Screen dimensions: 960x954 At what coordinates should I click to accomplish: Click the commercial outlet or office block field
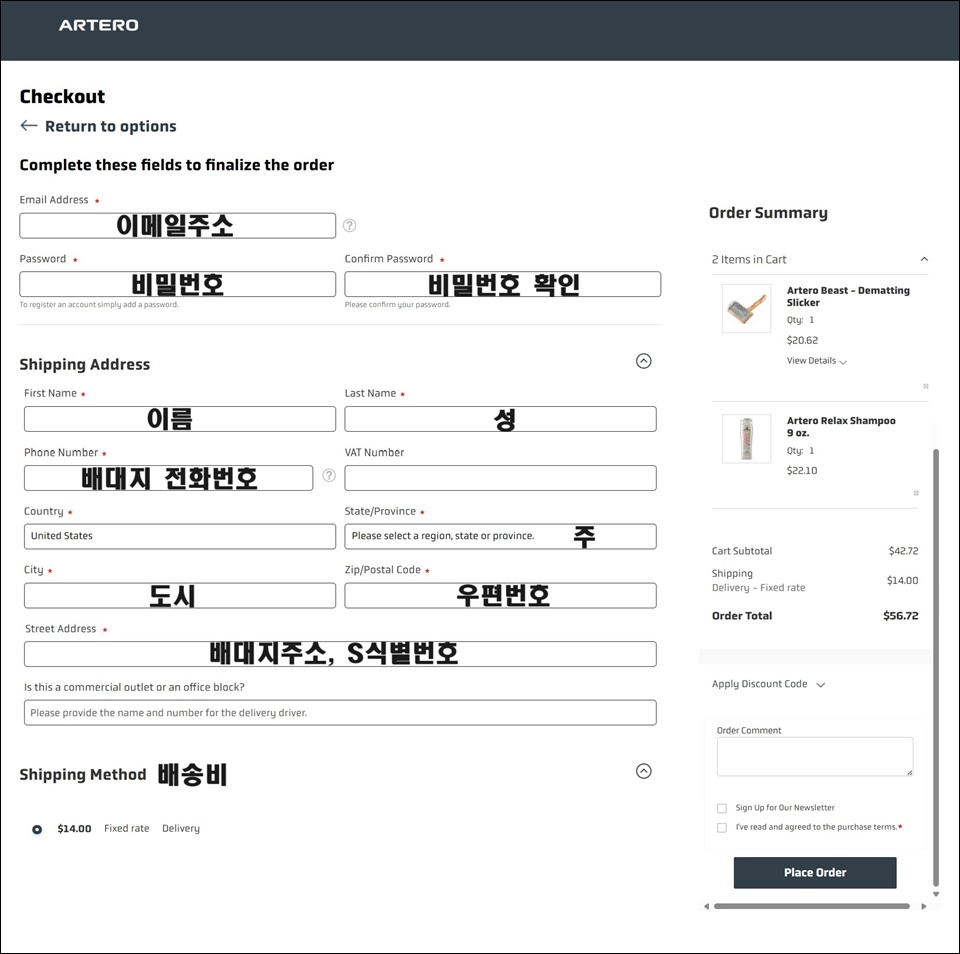pos(340,713)
